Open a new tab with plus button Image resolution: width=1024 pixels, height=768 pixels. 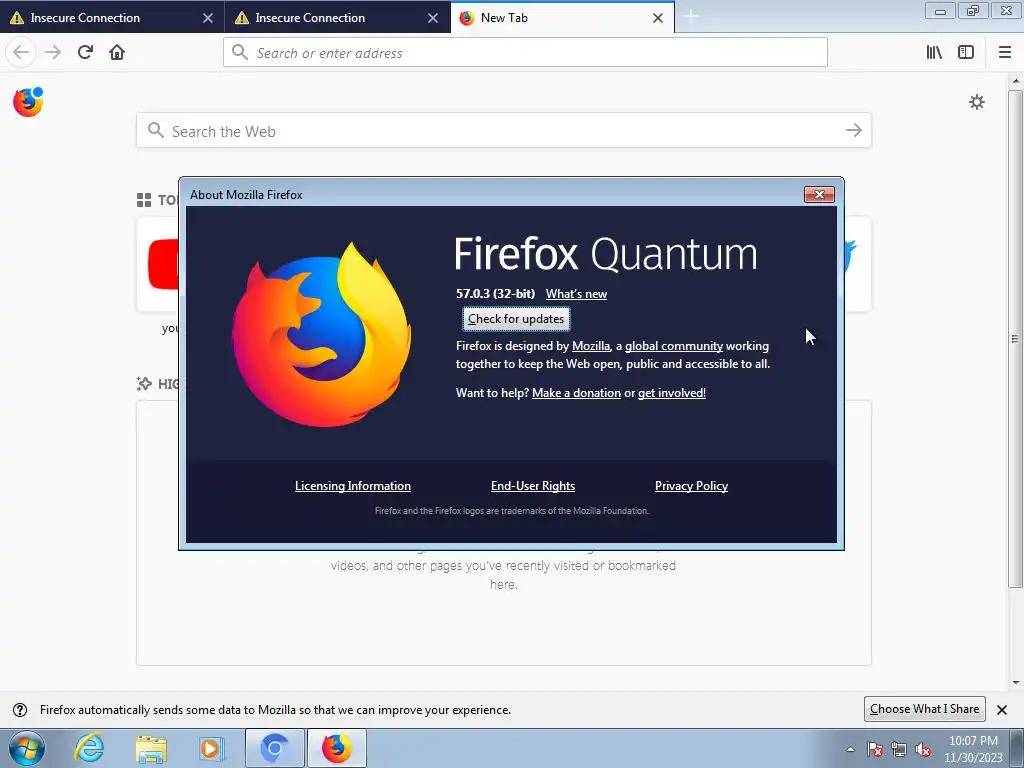coord(690,18)
